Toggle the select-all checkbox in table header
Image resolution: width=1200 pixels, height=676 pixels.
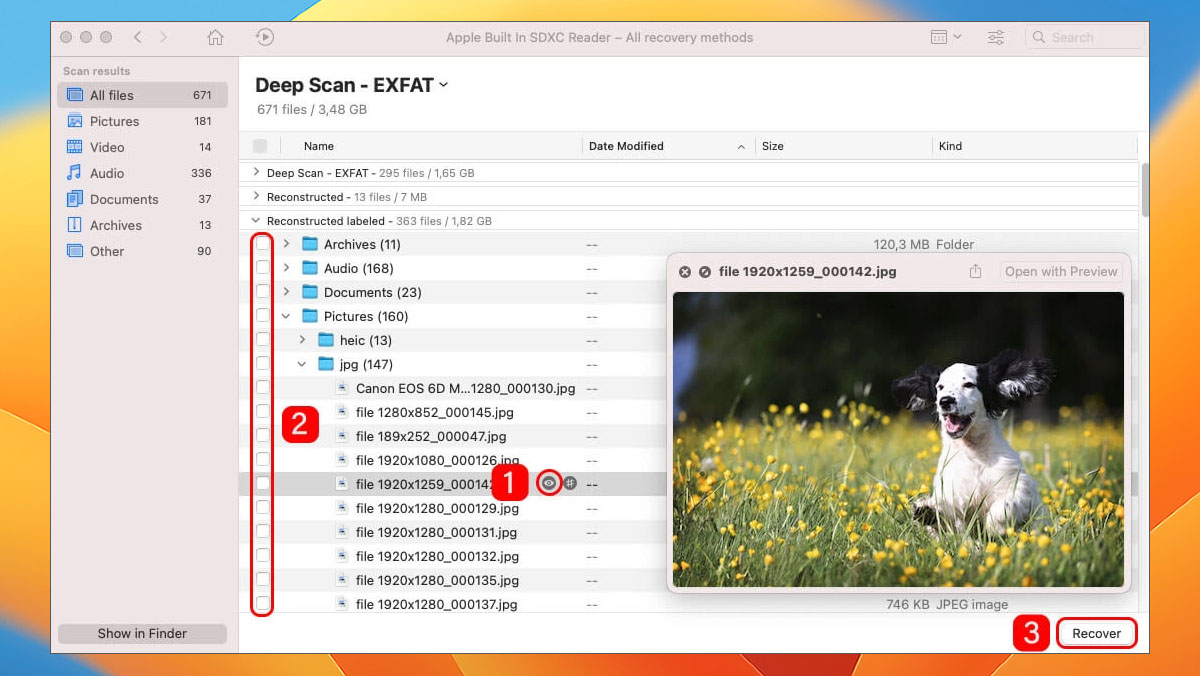260,146
